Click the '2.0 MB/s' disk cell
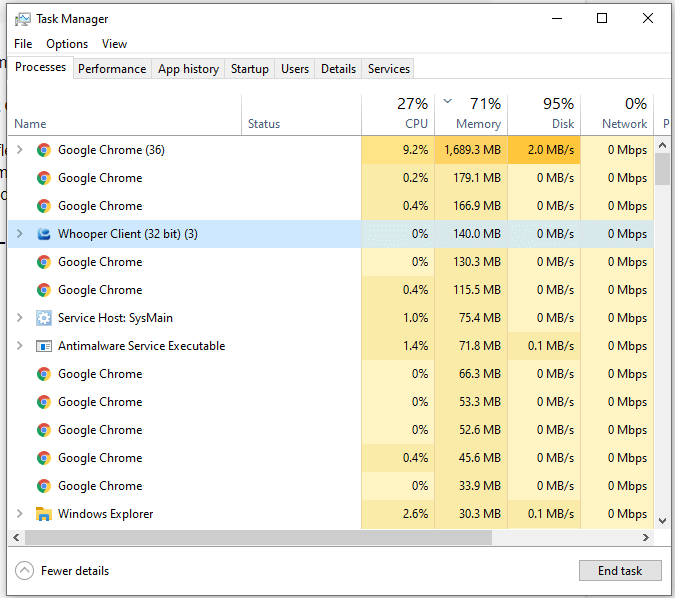This screenshot has height=598, width=675. pos(544,150)
